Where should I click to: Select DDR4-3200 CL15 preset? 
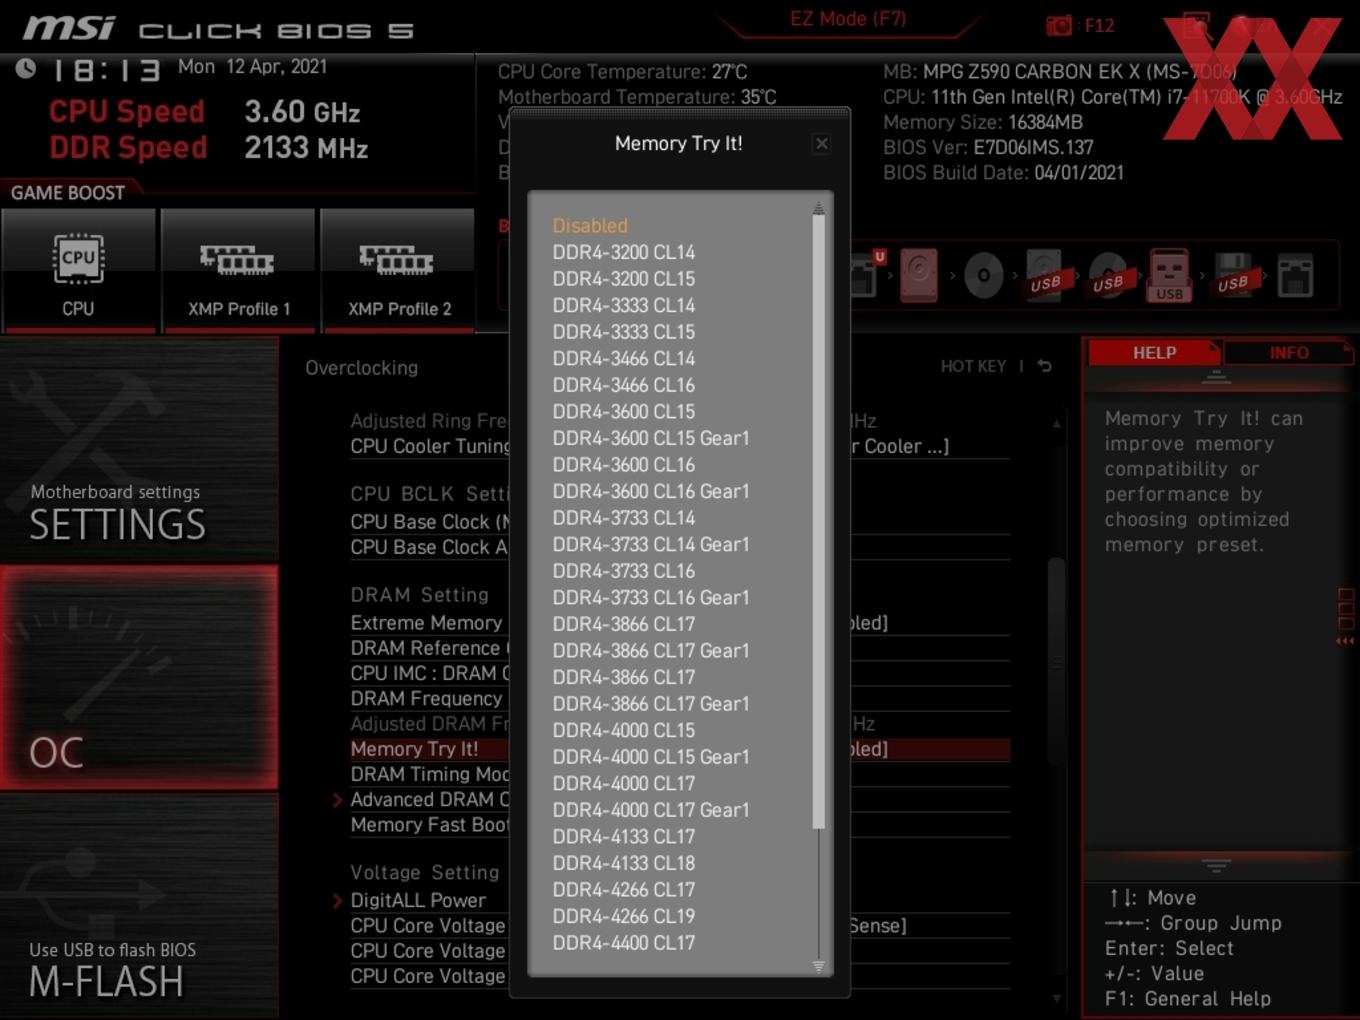tap(624, 279)
